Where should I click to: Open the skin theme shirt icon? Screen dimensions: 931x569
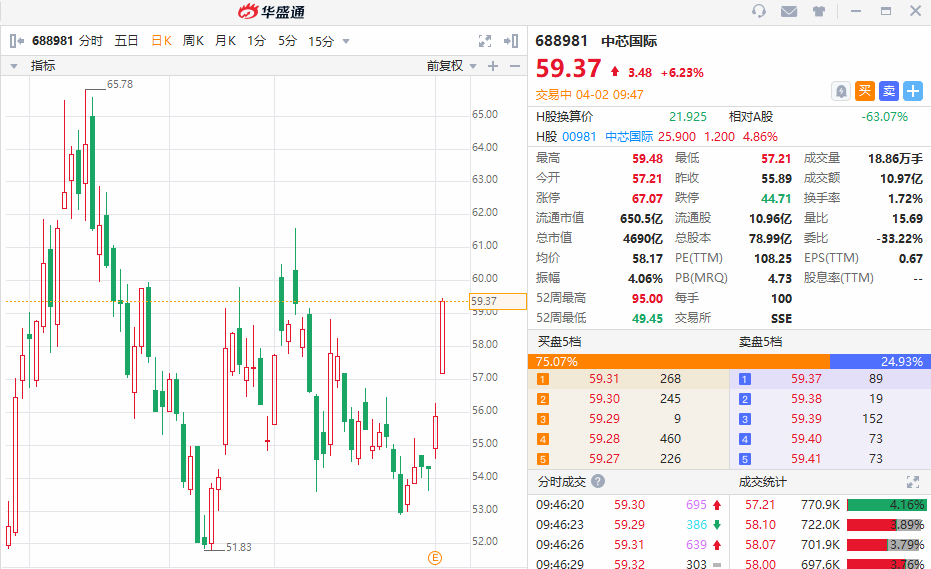819,11
